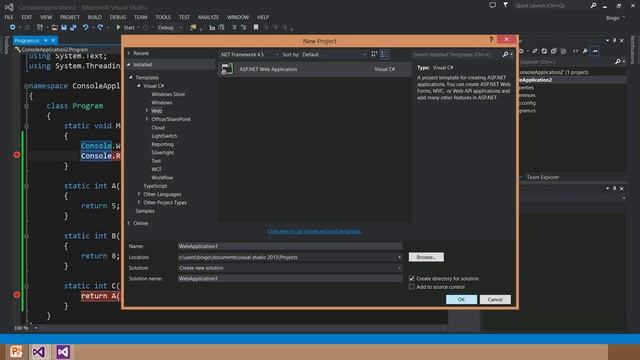Expand the Office/SharePoint node

tap(147, 119)
